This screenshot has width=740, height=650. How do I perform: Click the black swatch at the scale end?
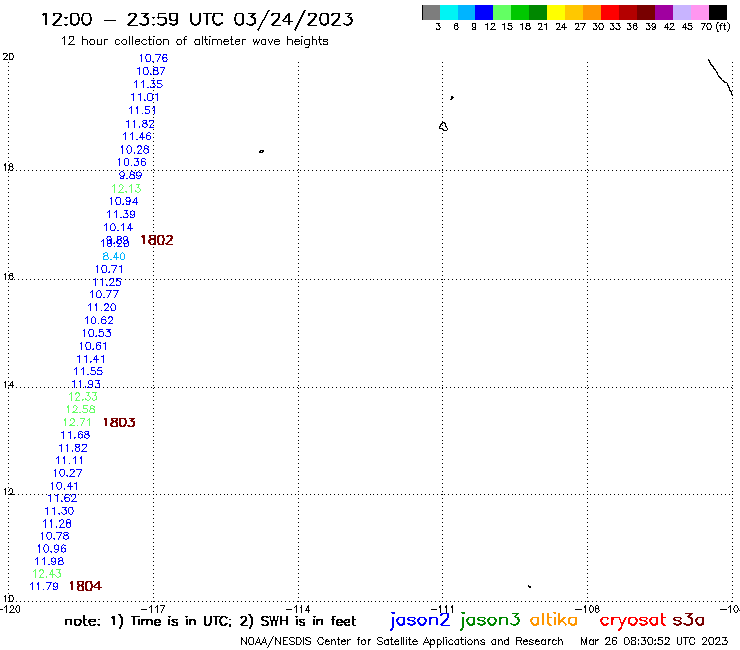(717, 12)
